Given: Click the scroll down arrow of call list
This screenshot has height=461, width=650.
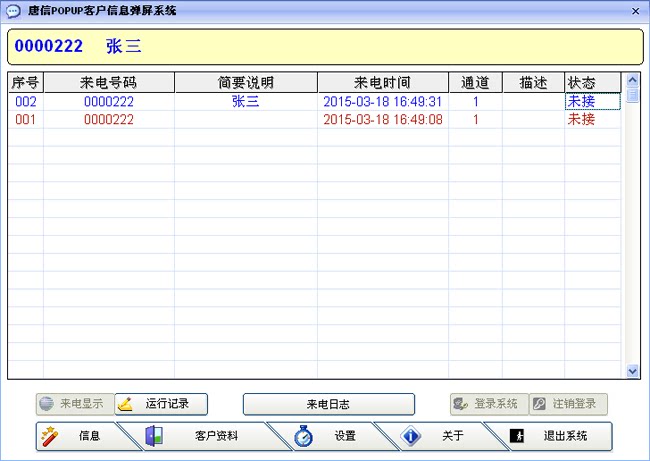Looking at the screenshot, I should 632,371.
